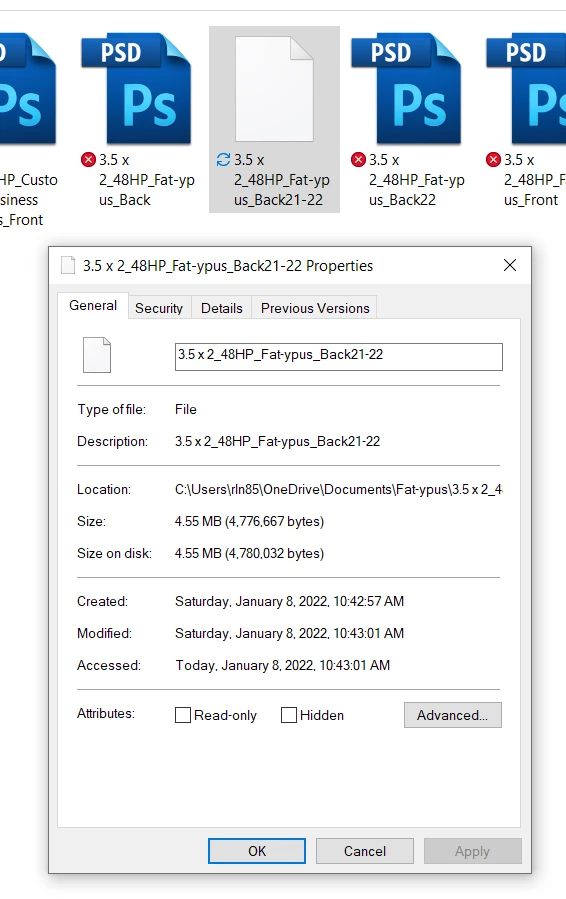Click the file name label us_Back21-22

coord(282,180)
